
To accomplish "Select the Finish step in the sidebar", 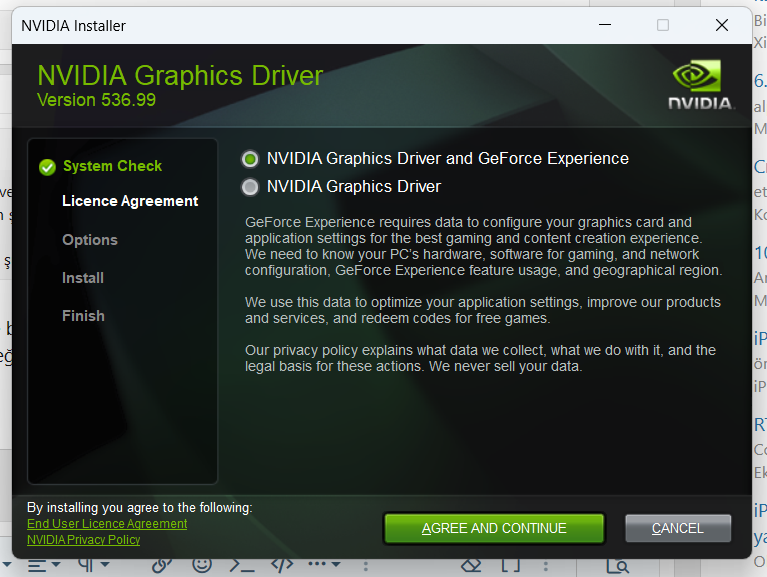I will coord(83,316).
